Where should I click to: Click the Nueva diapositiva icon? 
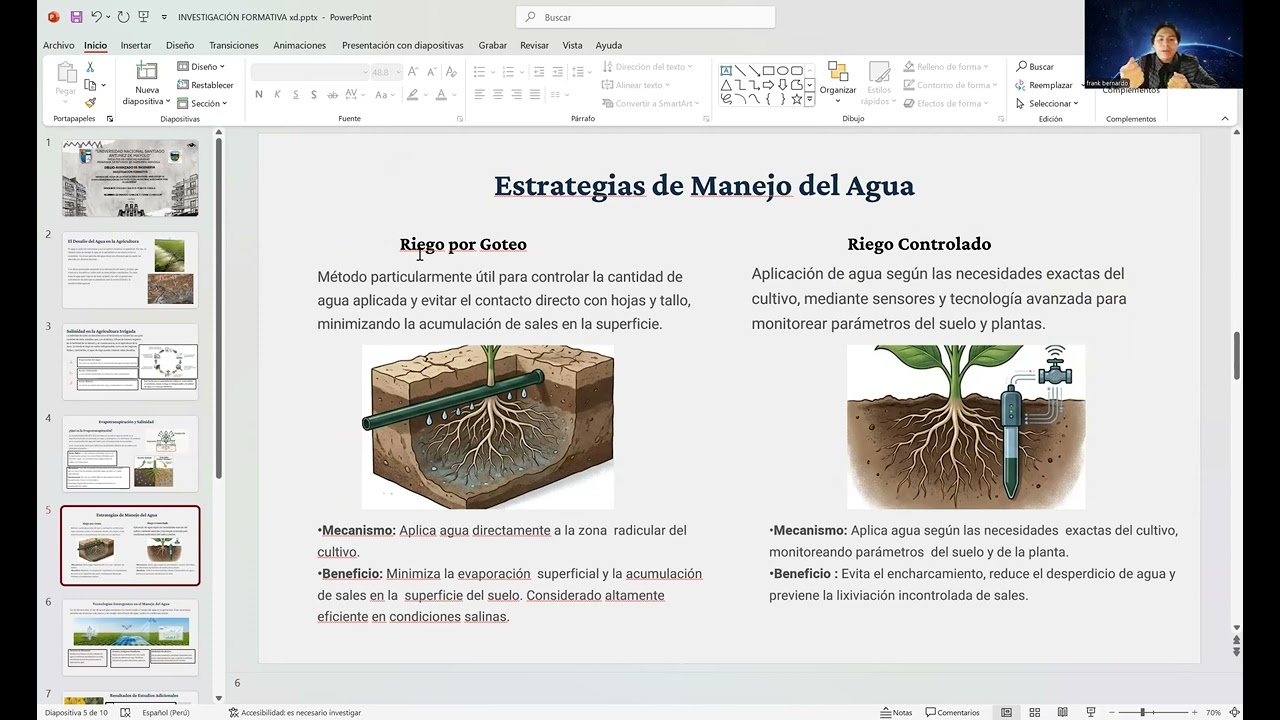coord(147,71)
